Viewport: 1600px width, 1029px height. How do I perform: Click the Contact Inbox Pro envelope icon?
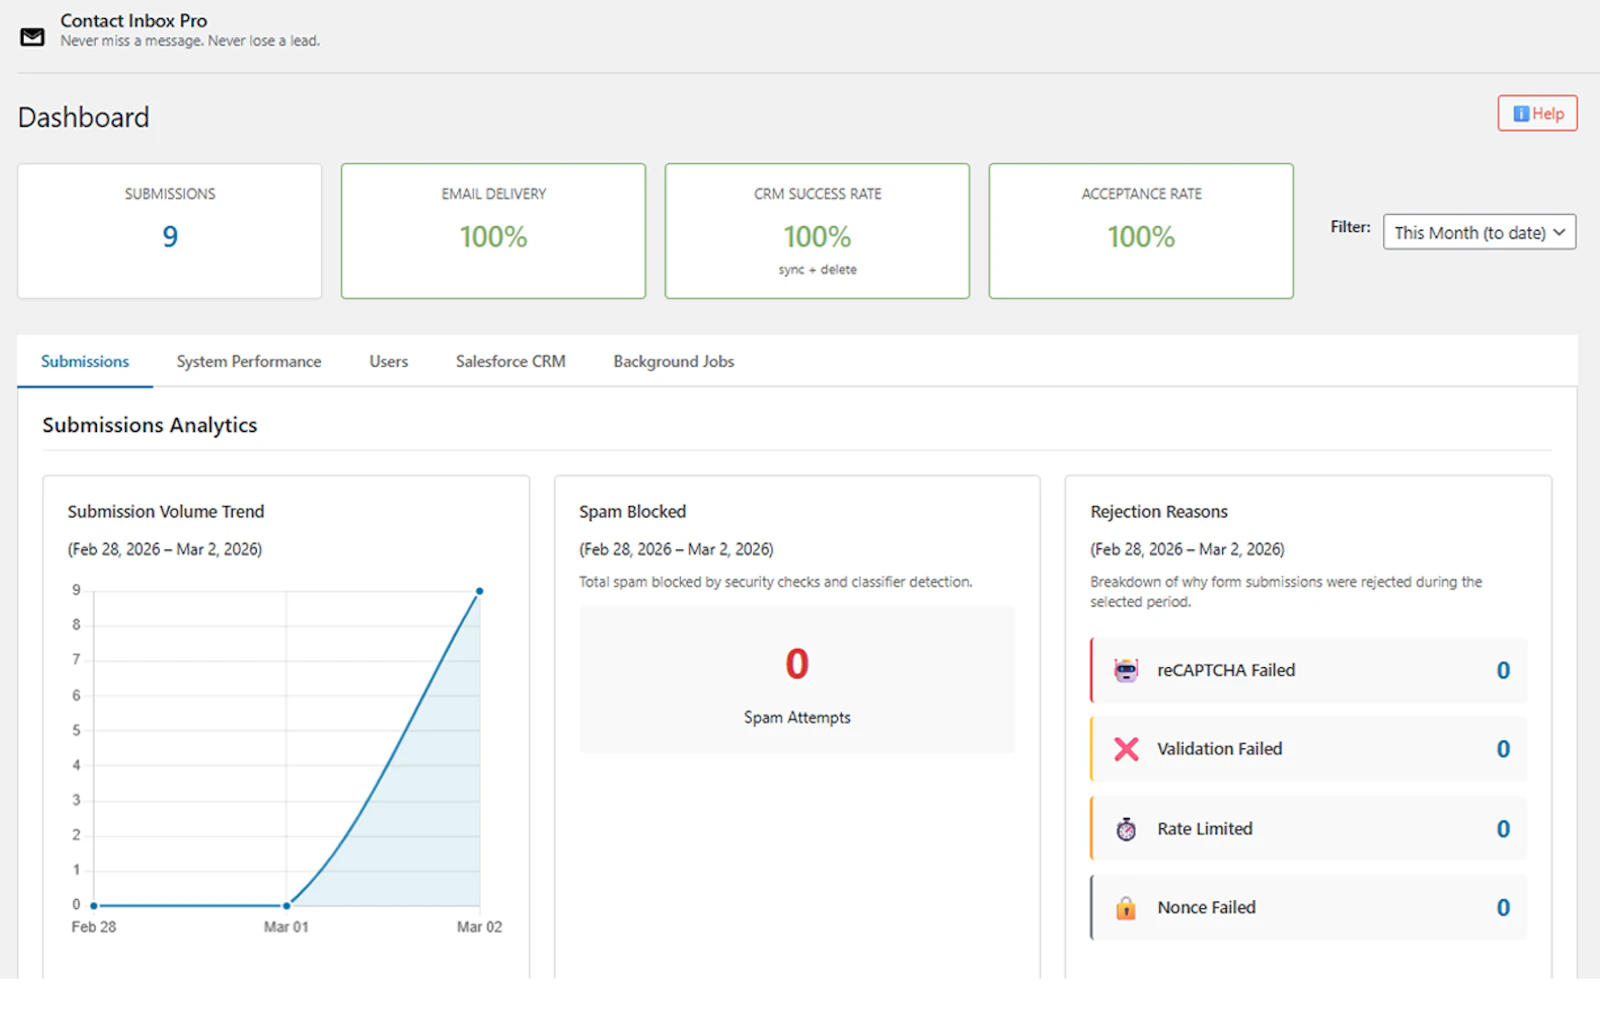coord(33,37)
